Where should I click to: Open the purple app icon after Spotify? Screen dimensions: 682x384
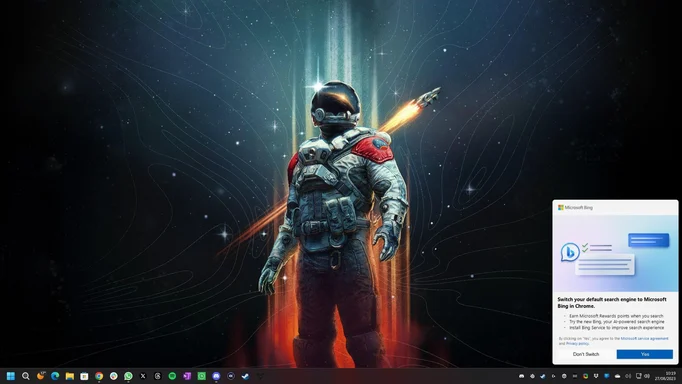[x=187, y=376]
